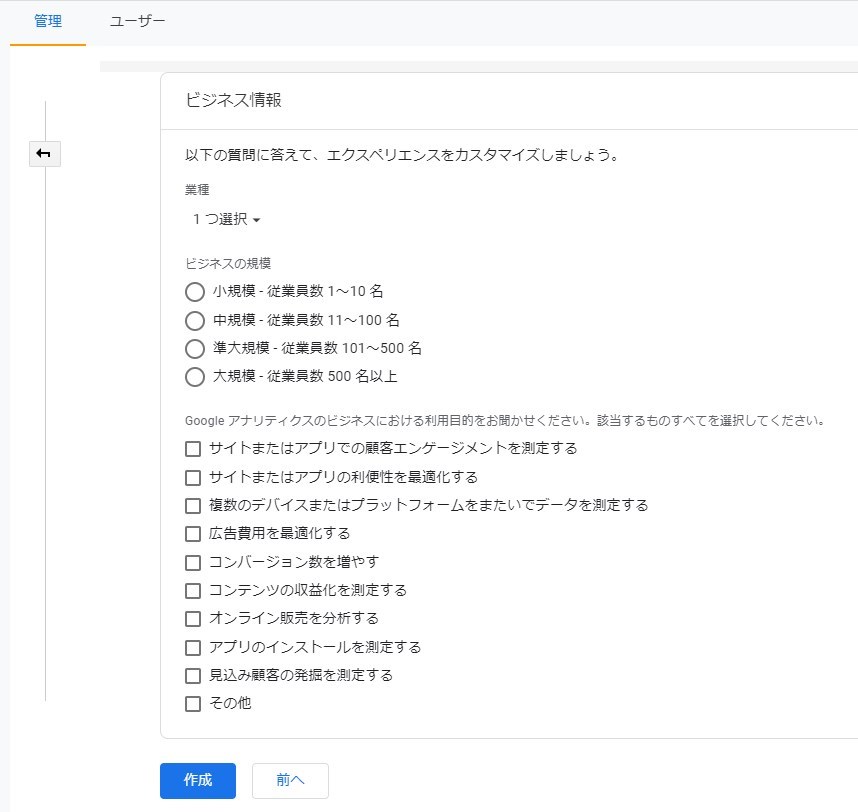Check 広告費用を最適化する checkbox
Viewport: 858px width, 812px height.
192,534
